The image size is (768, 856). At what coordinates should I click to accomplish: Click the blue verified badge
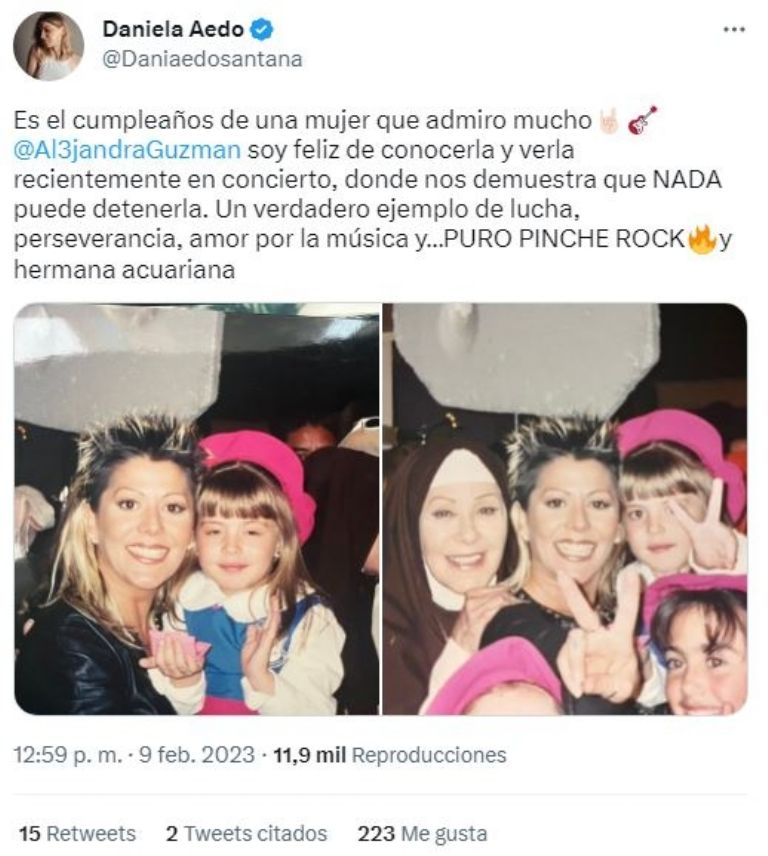pyautogui.click(x=261, y=29)
